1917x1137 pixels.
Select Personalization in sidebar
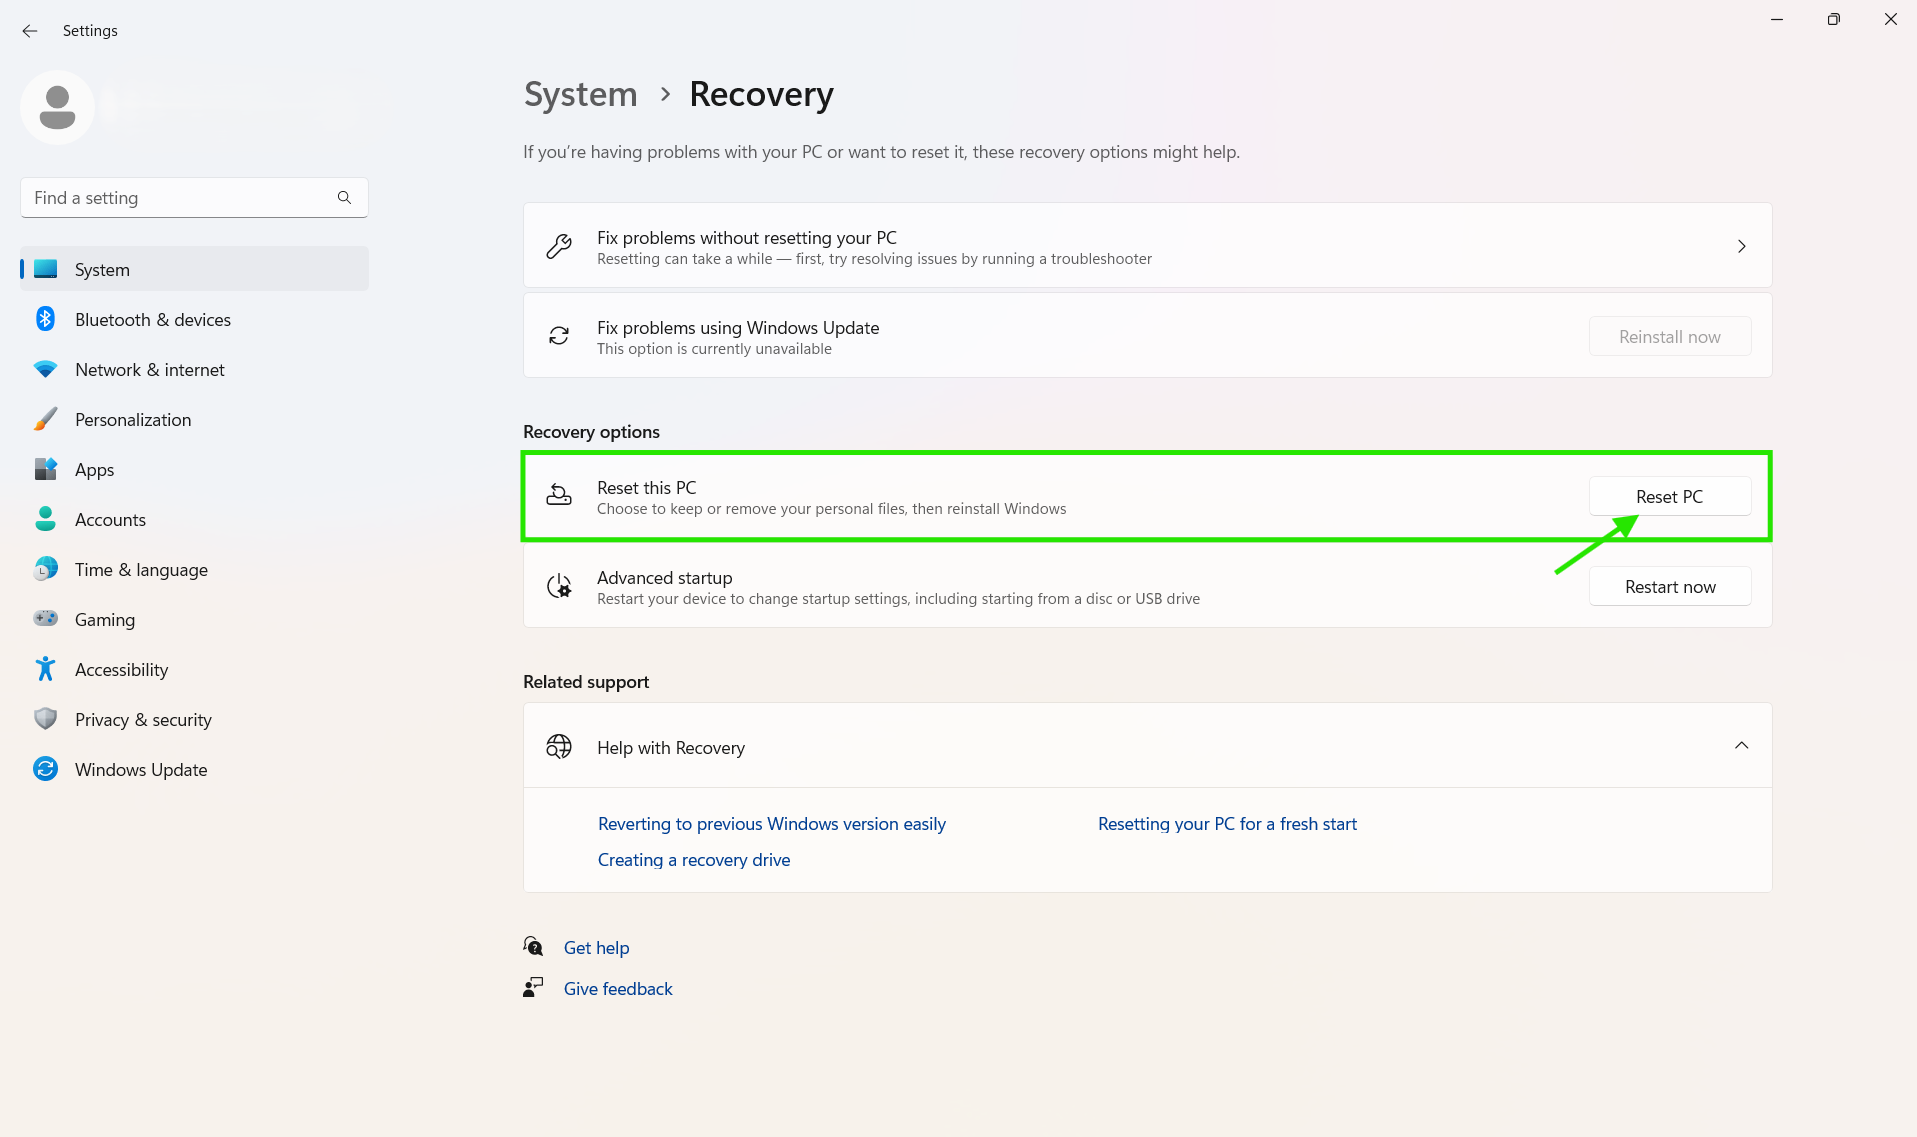(194, 419)
